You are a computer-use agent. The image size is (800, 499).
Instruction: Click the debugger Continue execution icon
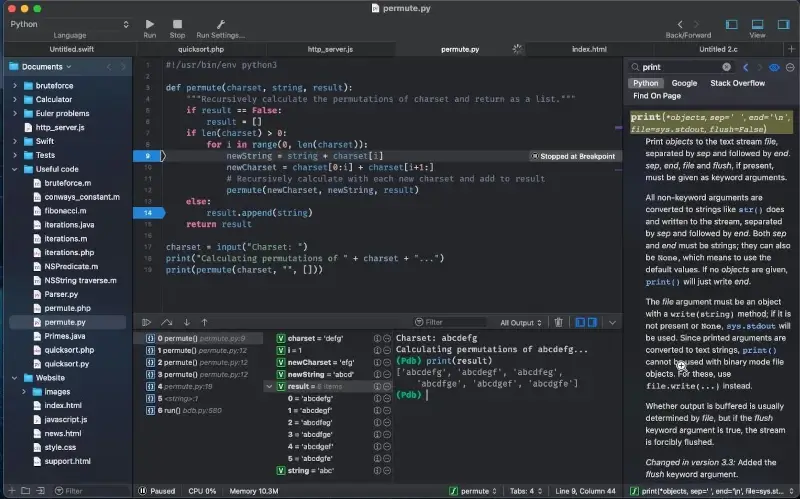[x=146, y=322]
